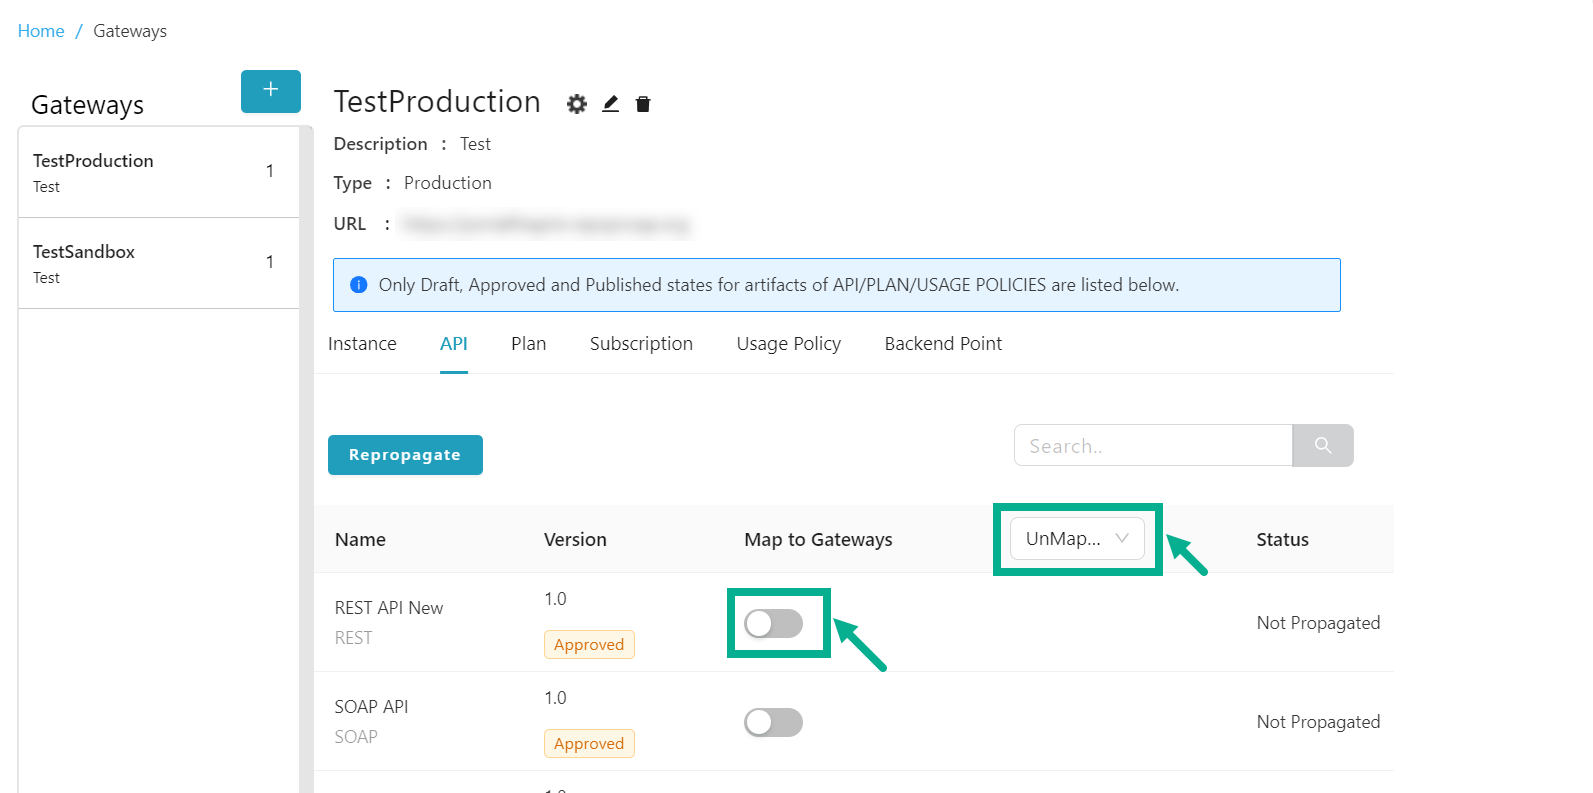Viewport: 1593px width, 793px height.
Task: Click the edit pencil icon for TestProduction
Action: click(610, 104)
